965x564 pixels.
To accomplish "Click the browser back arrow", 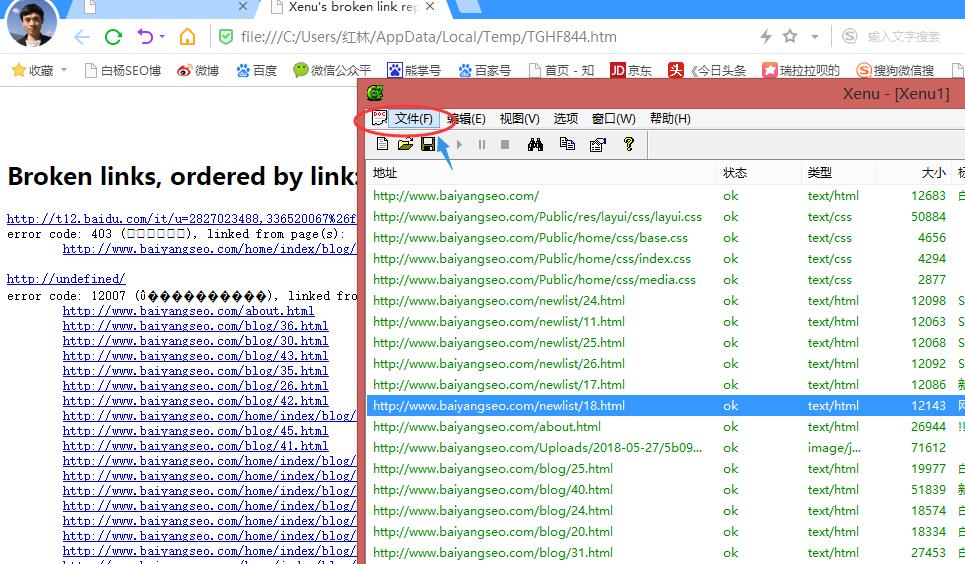I will [82, 37].
